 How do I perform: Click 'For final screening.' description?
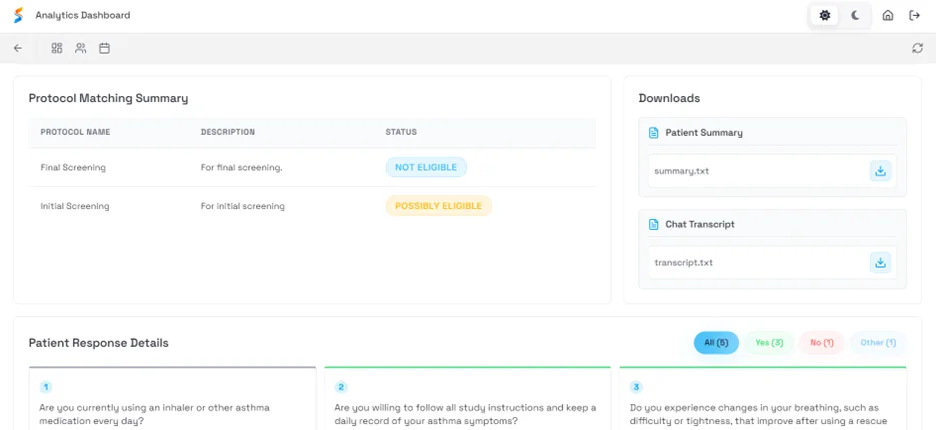241,168
